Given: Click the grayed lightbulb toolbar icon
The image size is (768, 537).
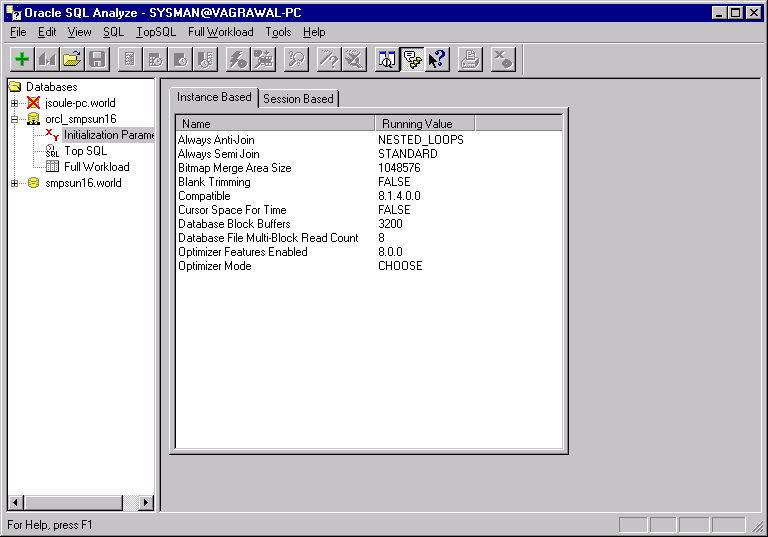Looking at the screenshot, I should [x=296, y=59].
